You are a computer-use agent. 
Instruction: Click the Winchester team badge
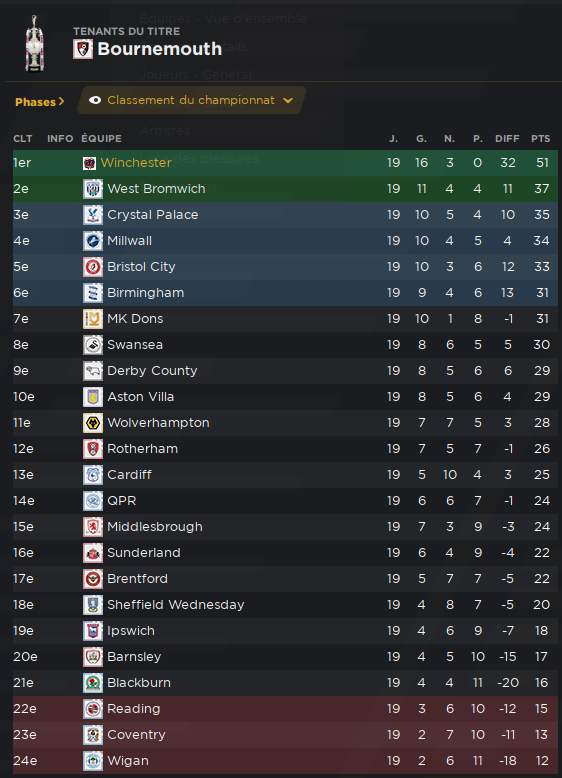click(x=89, y=163)
